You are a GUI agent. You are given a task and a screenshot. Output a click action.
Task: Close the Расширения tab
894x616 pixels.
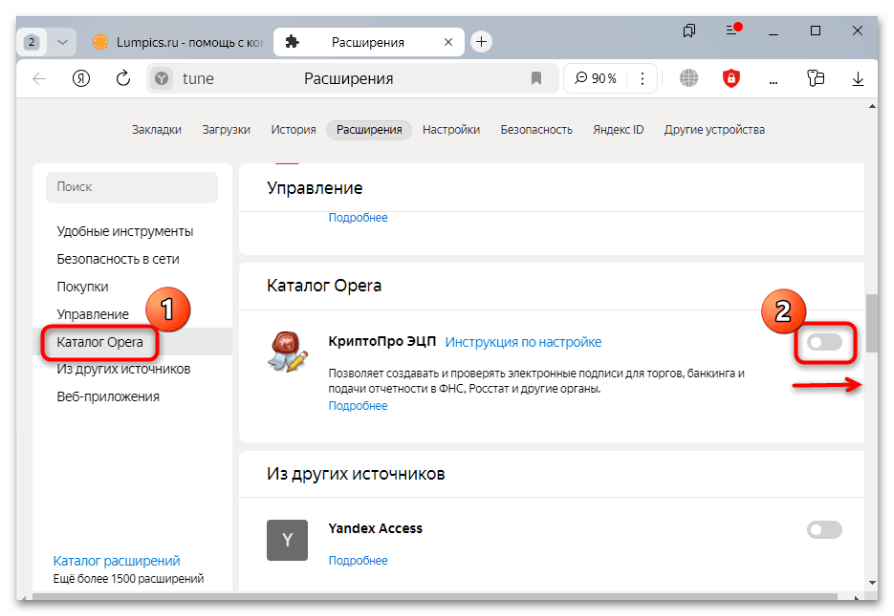pos(448,42)
